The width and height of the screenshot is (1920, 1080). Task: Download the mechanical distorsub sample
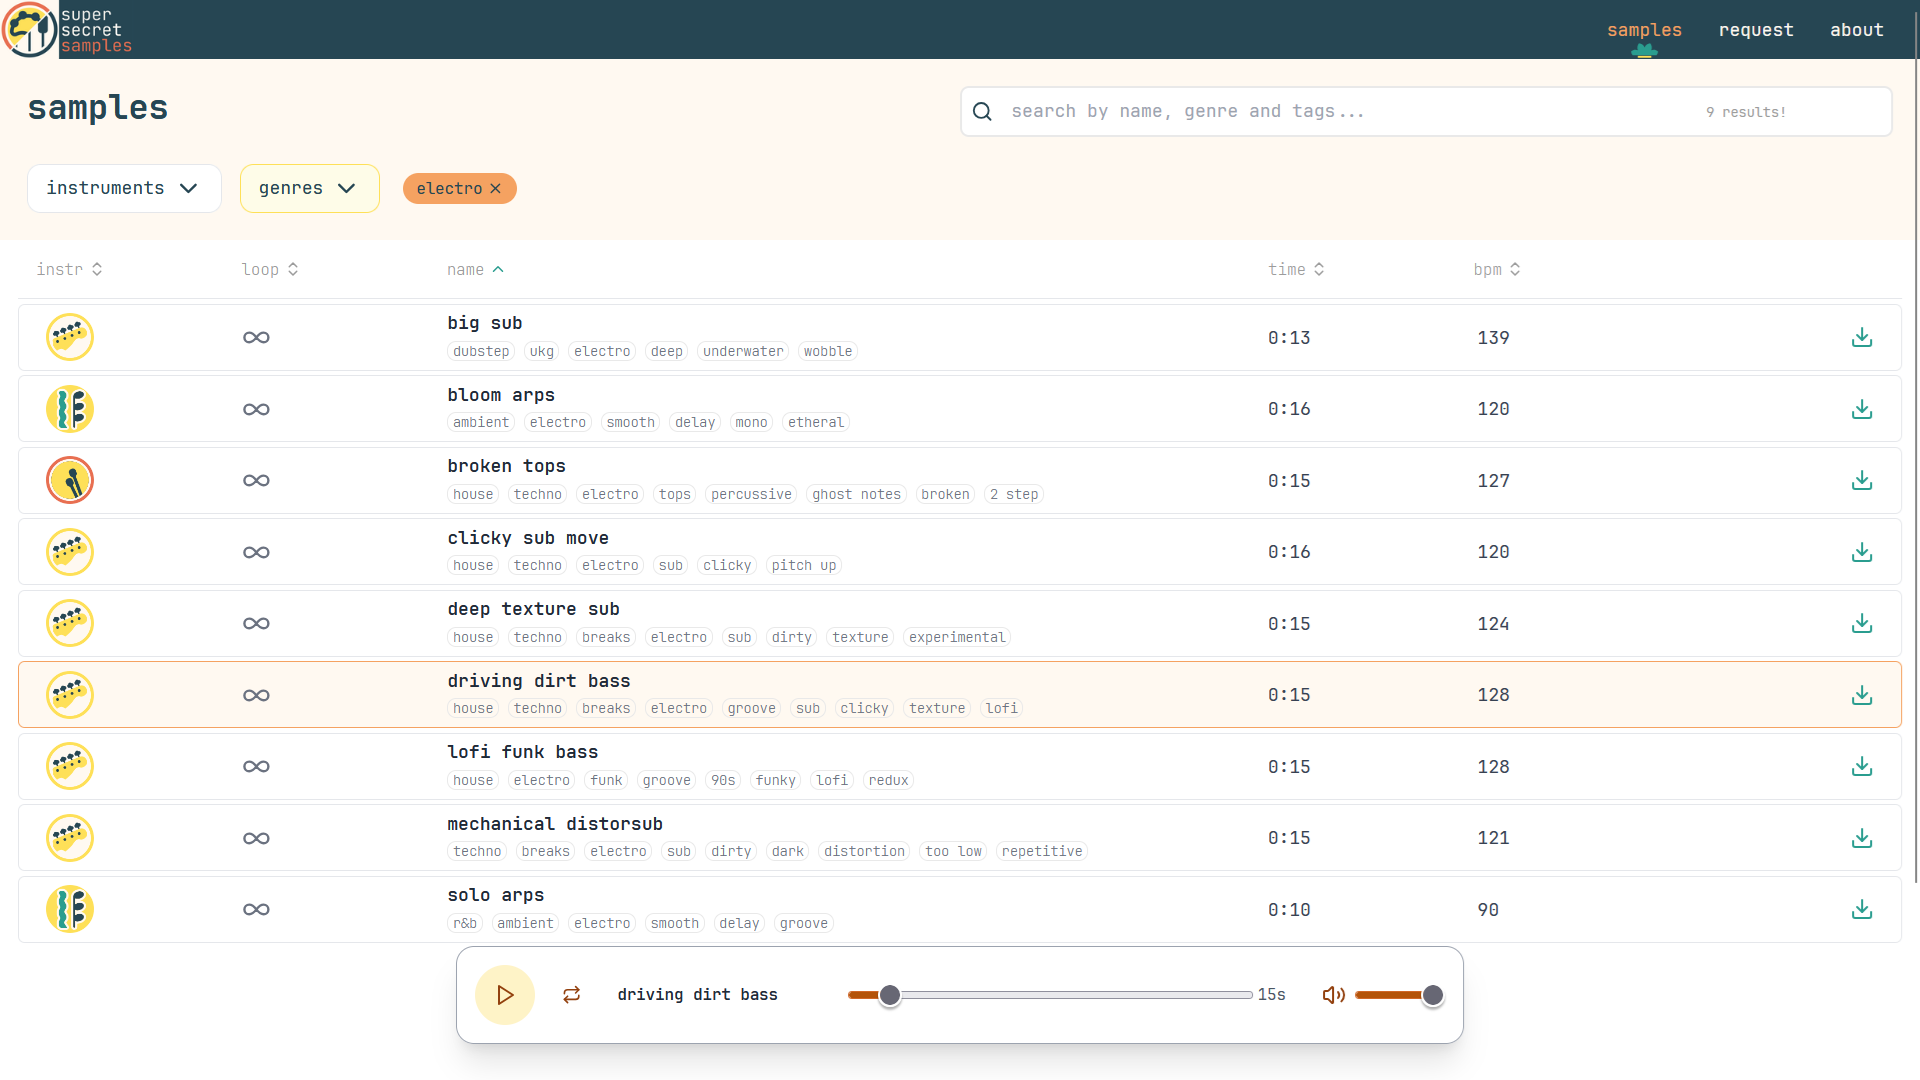1861,838
